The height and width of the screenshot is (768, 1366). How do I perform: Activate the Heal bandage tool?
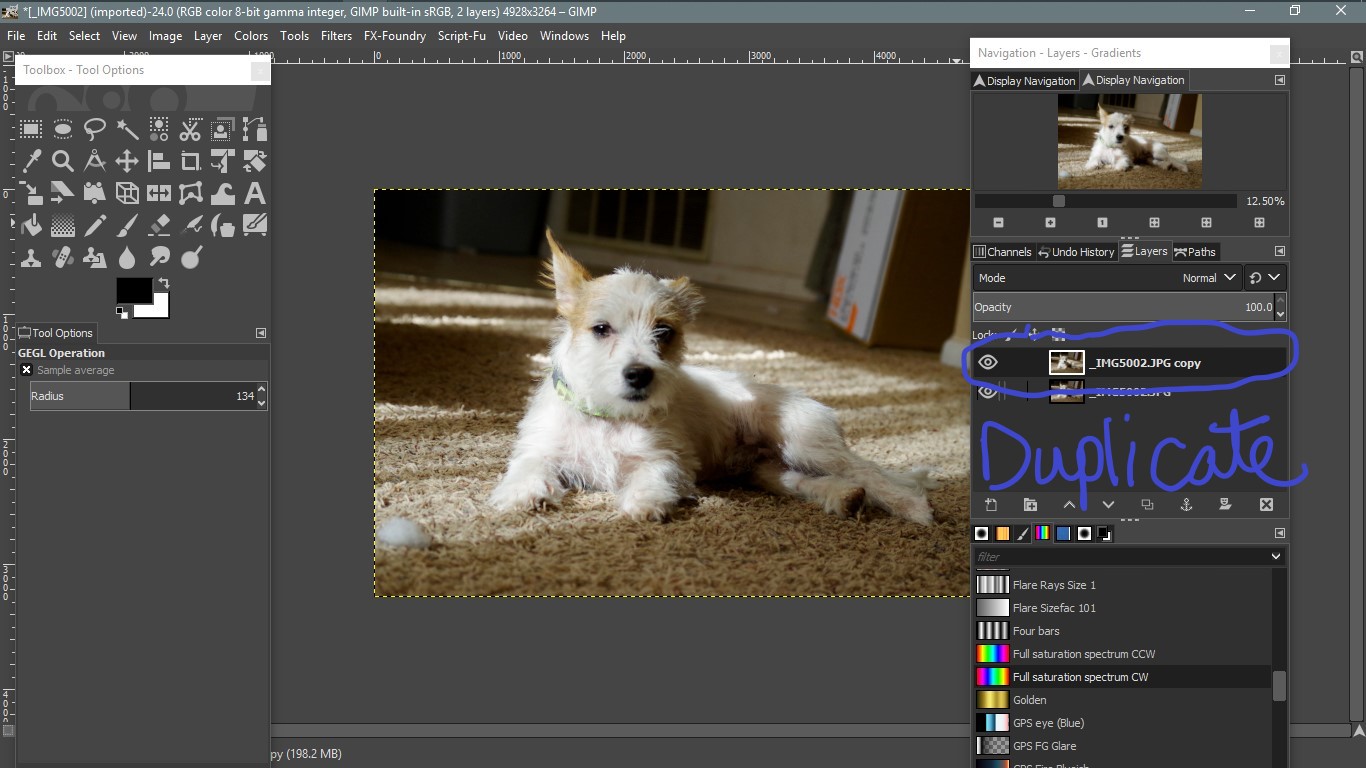click(x=63, y=257)
